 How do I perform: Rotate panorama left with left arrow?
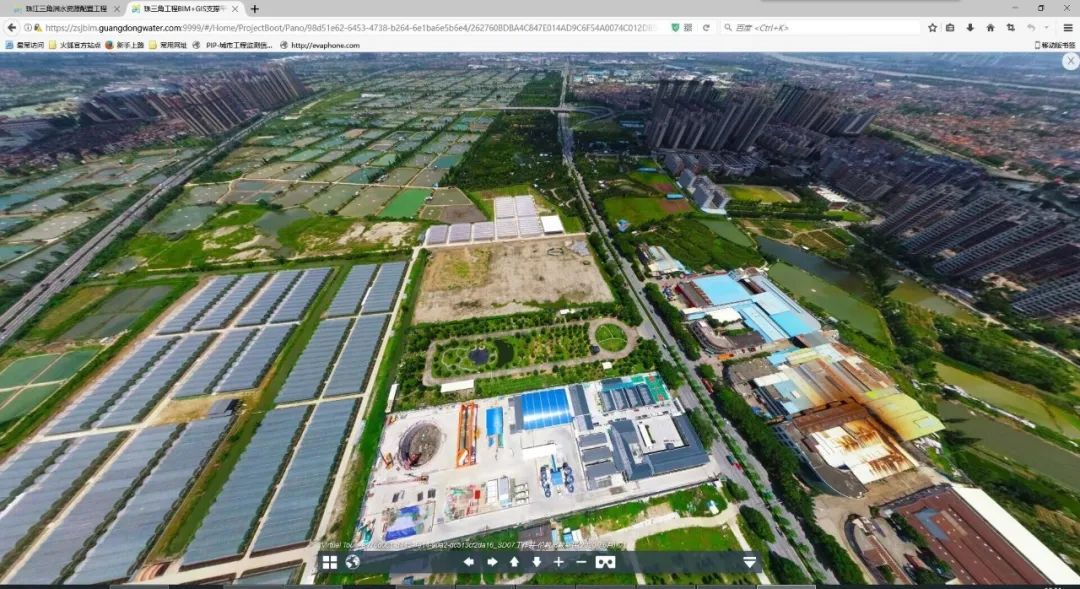tap(468, 562)
